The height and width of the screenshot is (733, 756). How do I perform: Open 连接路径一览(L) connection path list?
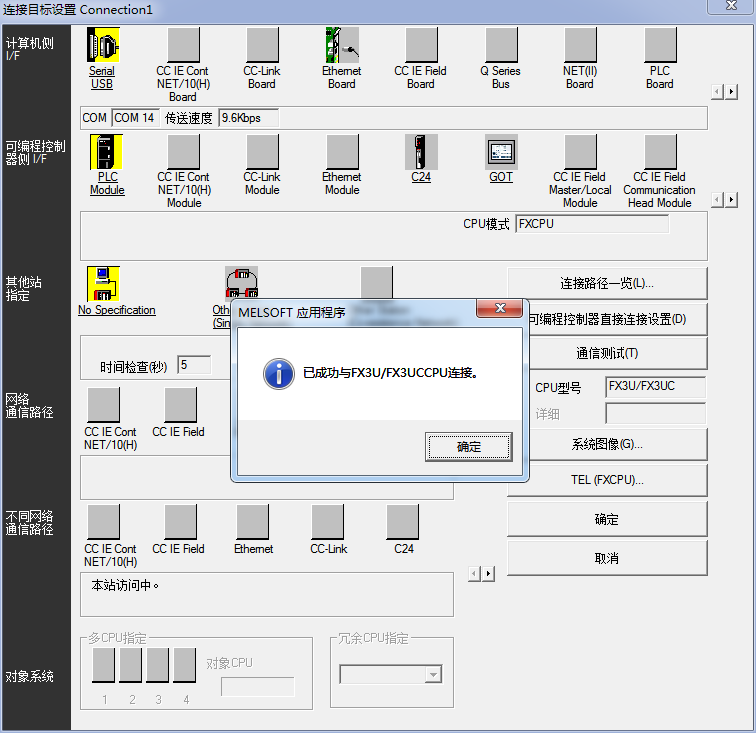(607, 283)
